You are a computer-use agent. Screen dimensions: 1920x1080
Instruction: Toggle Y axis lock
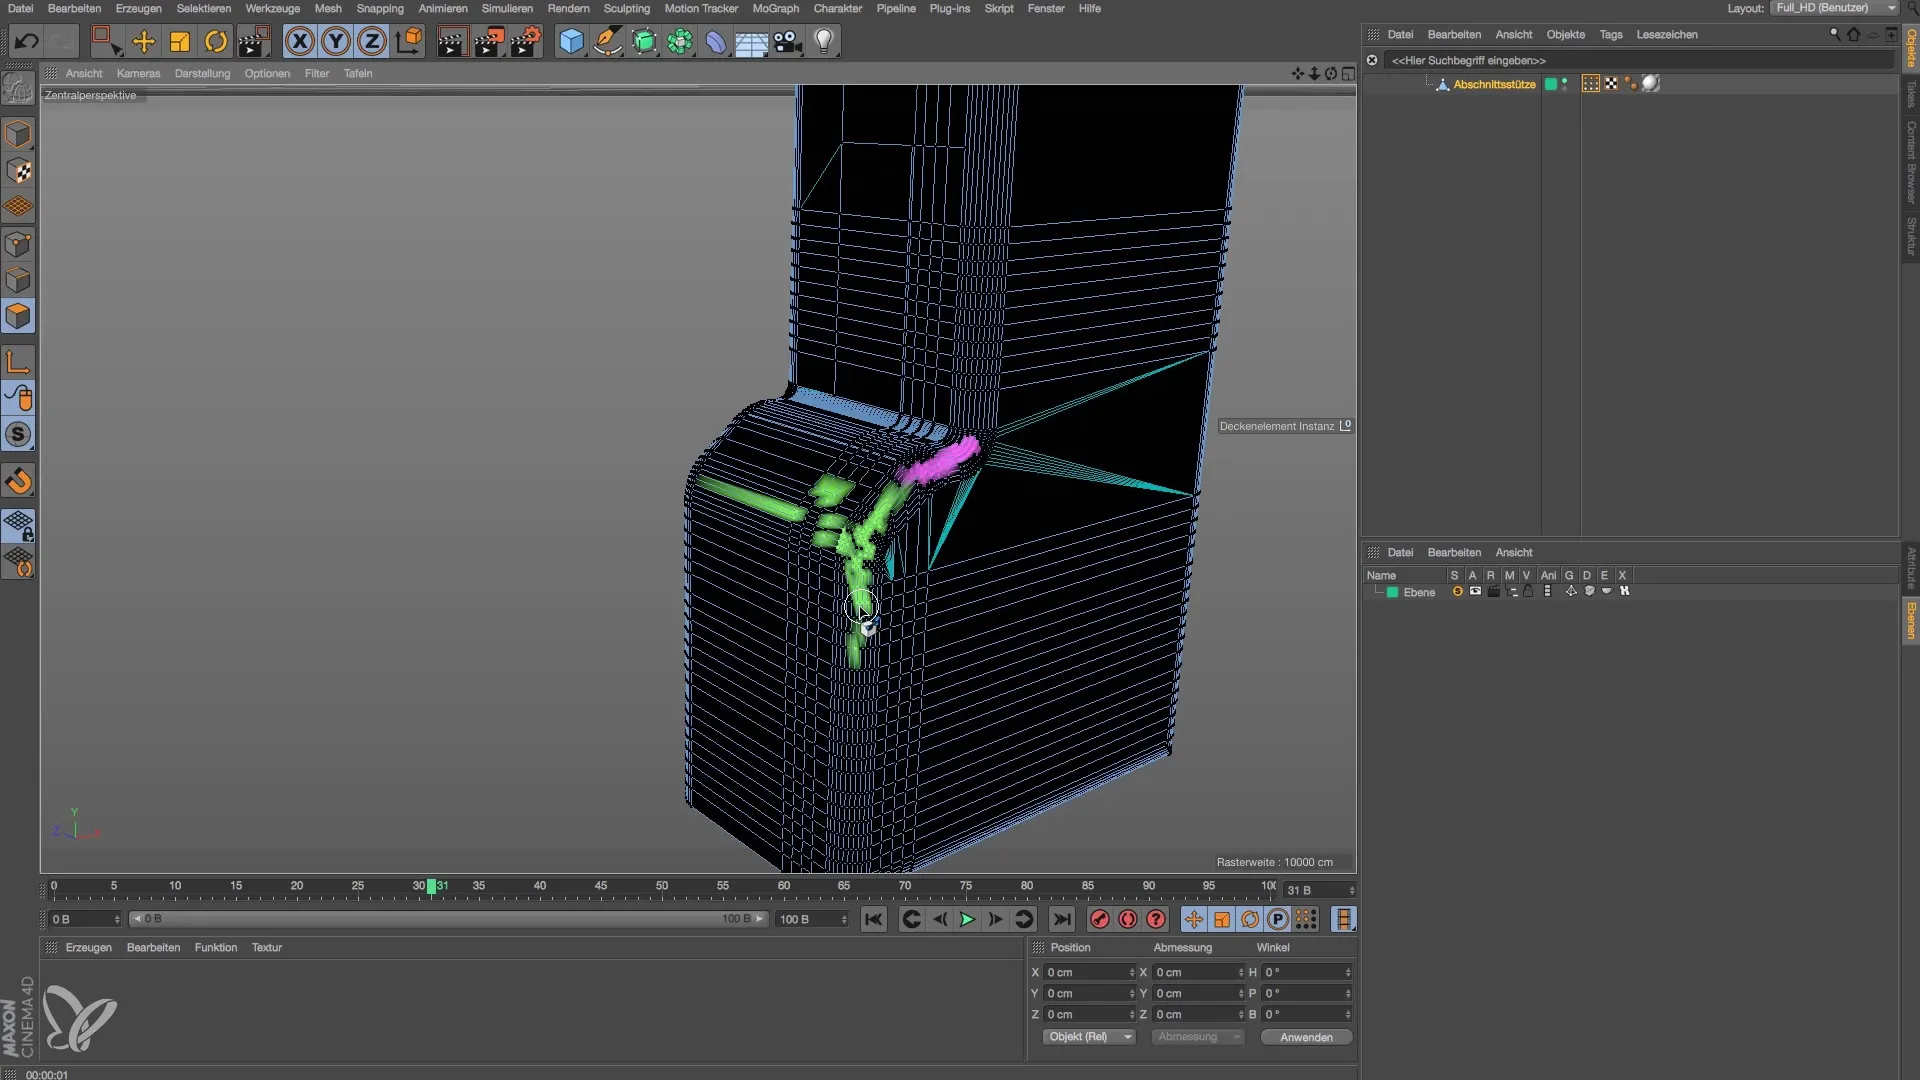coord(336,41)
